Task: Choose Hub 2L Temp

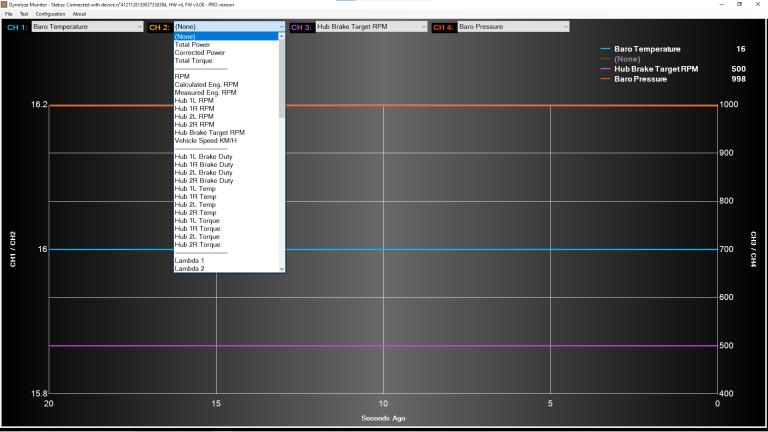Action: (x=226, y=205)
